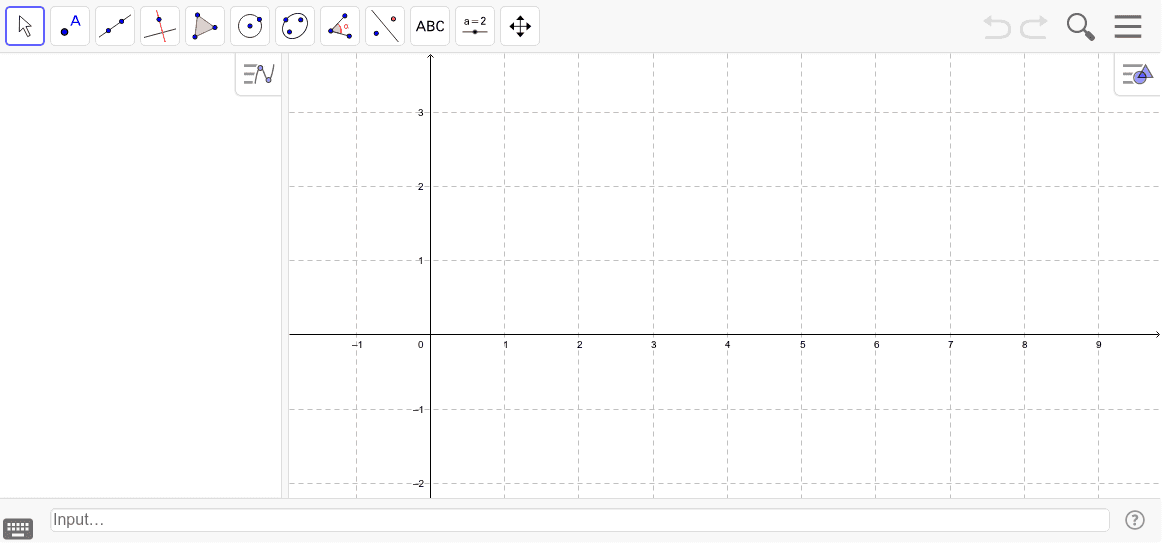Click the Input bar field

[x=580, y=520]
